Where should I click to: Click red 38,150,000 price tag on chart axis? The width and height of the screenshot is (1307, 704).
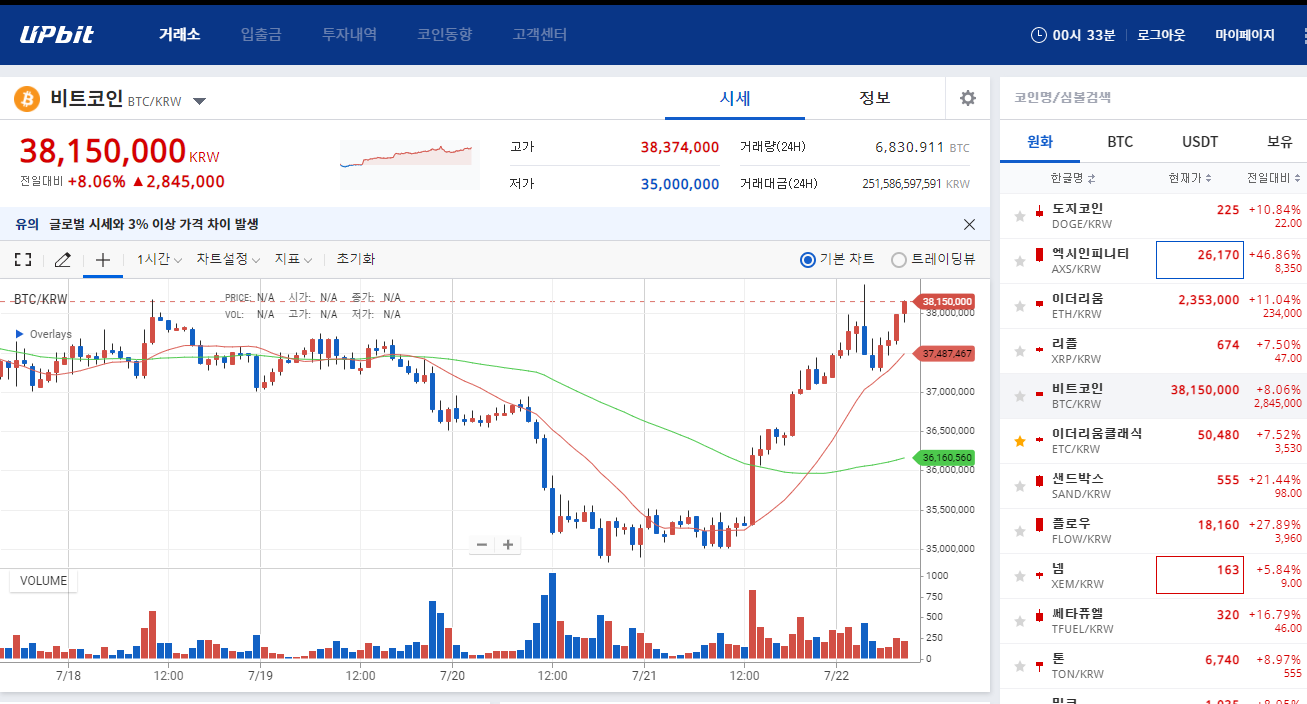point(945,301)
